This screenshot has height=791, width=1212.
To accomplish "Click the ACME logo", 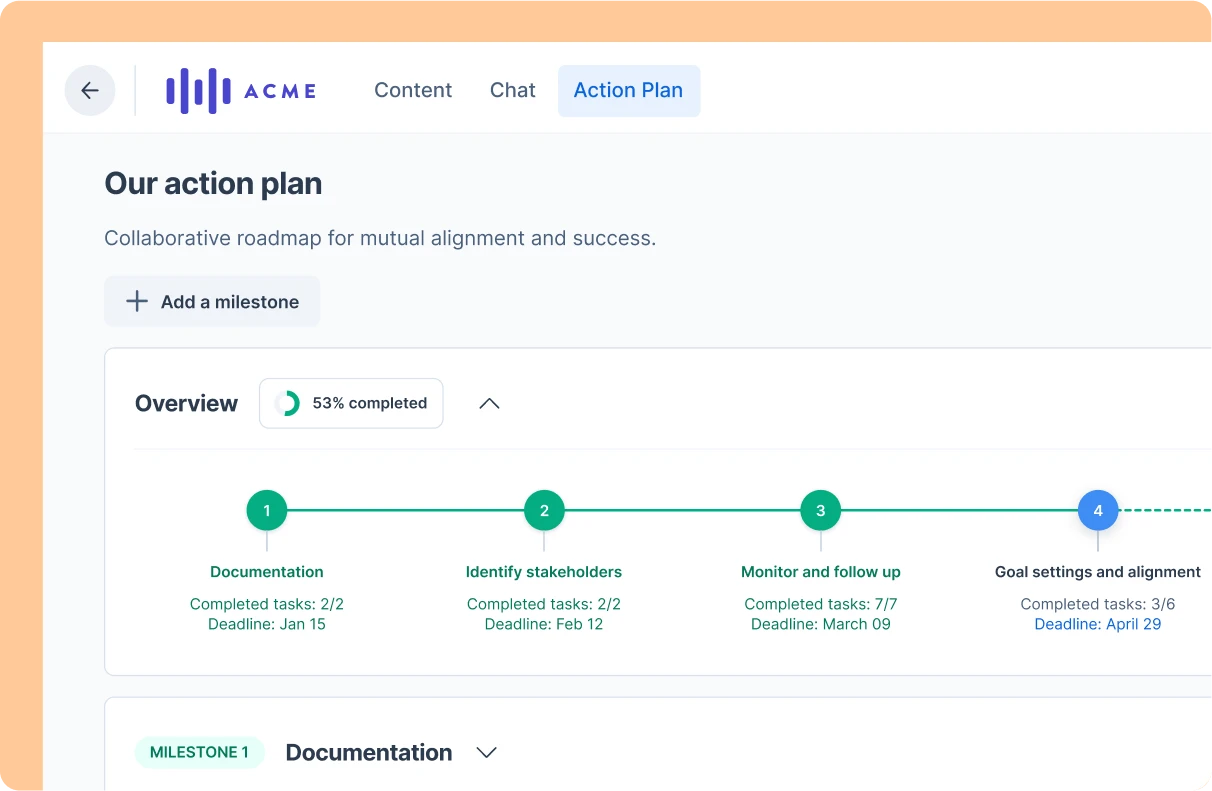I will pos(241,91).
